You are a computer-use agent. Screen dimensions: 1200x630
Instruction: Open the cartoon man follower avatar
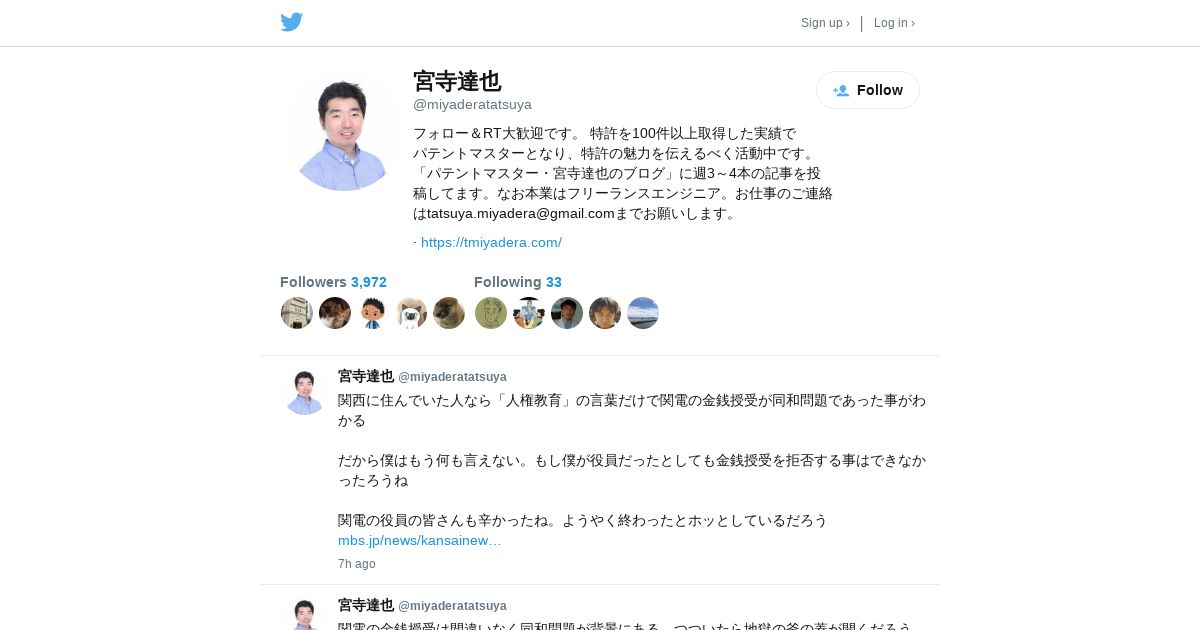373,313
